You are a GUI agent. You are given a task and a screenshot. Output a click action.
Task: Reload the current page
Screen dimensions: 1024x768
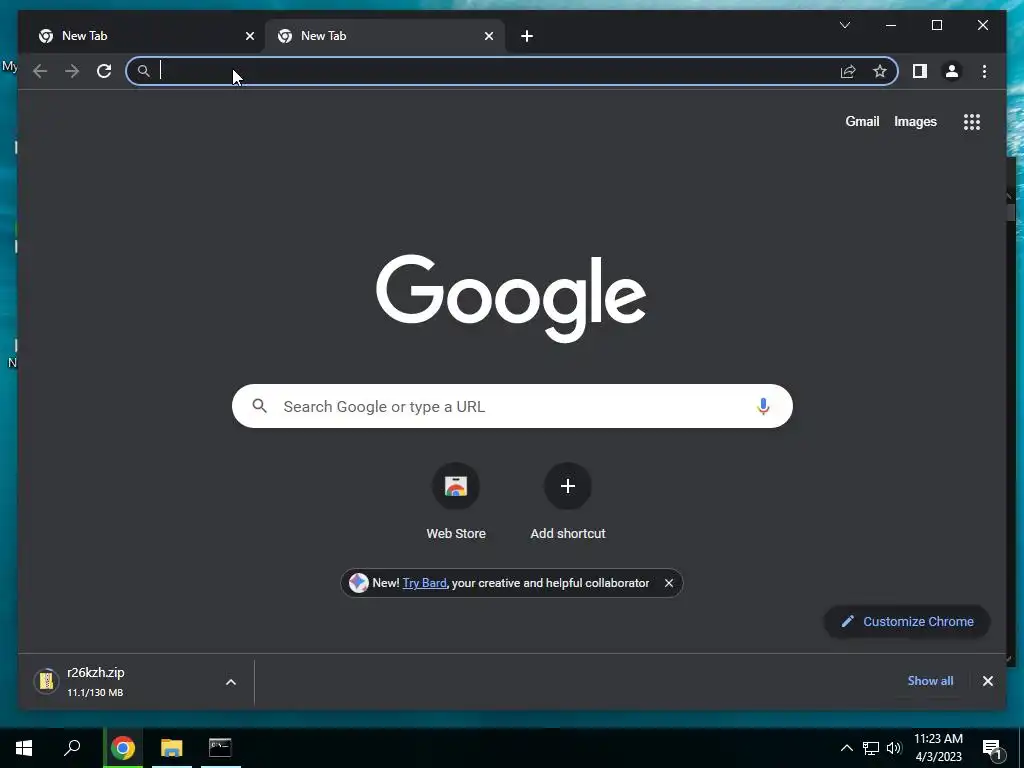pyautogui.click(x=104, y=71)
